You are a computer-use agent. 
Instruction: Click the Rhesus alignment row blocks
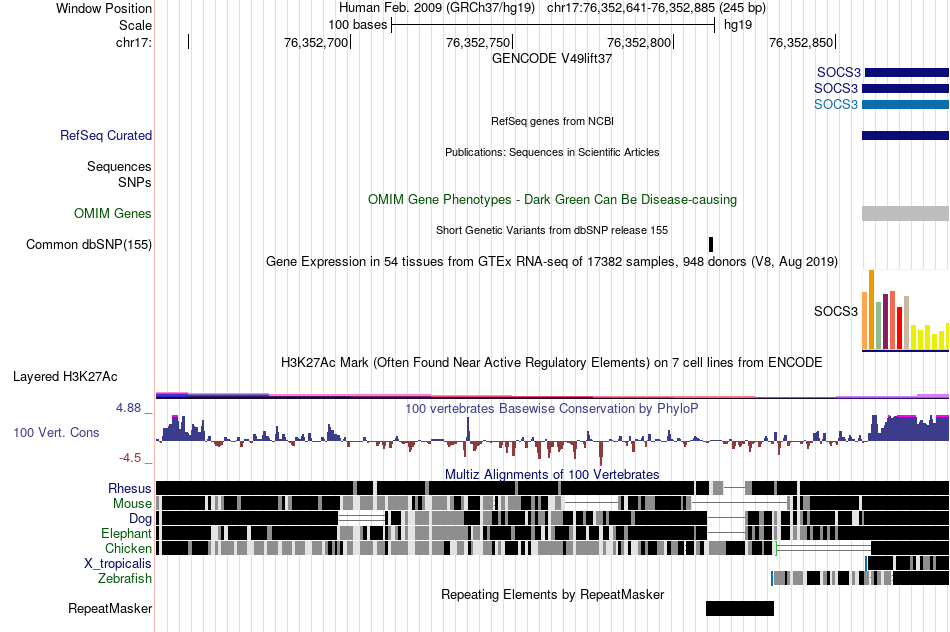tap(552, 488)
